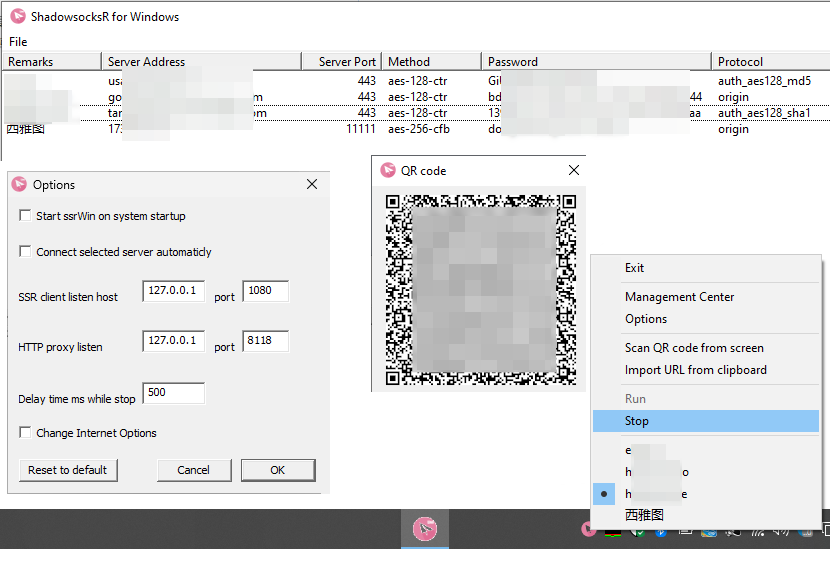Image resolution: width=830 pixels, height=568 pixels.
Task: Click the server port cell 11111
Action: tap(361, 129)
